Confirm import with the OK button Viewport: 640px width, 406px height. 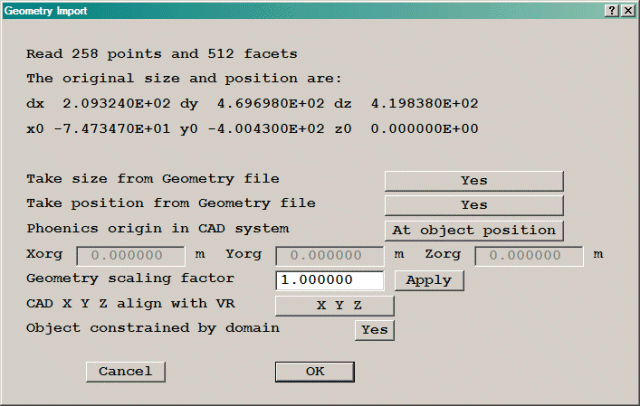click(315, 371)
